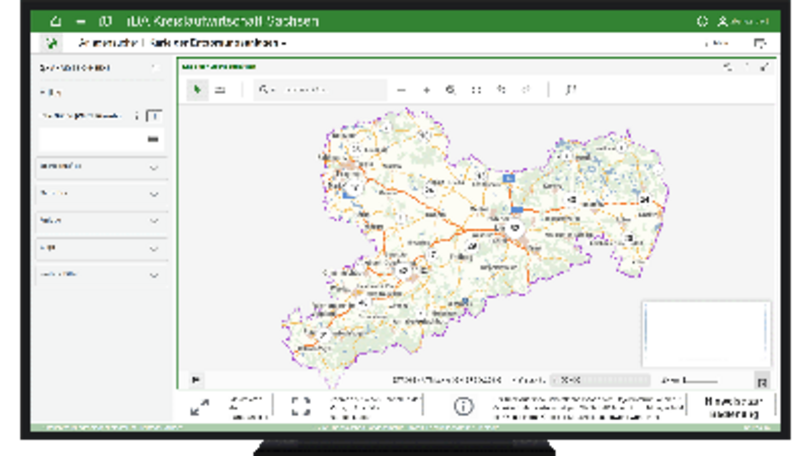
Task: Zoom in with the plus icon
Action: pyautogui.click(x=426, y=90)
